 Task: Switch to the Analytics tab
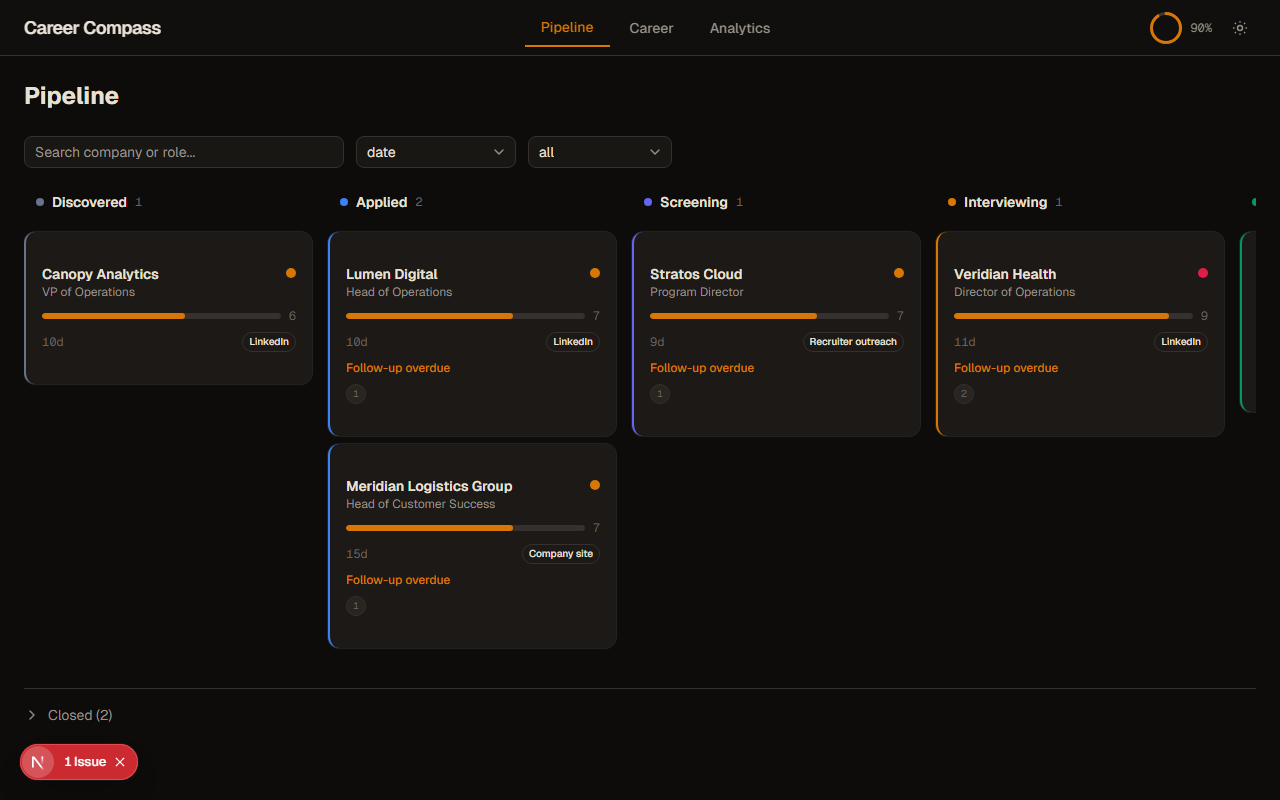pyautogui.click(x=740, y=28)
